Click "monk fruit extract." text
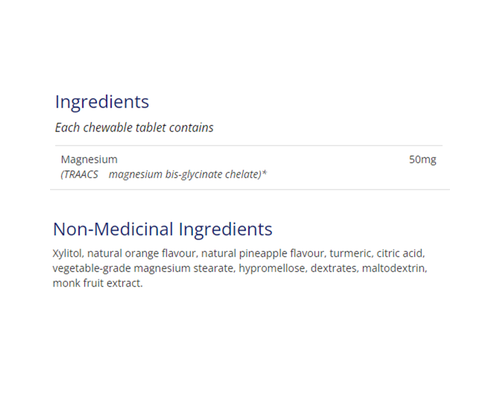The width and height of the screenshot is (500, 400). [97, 283]
